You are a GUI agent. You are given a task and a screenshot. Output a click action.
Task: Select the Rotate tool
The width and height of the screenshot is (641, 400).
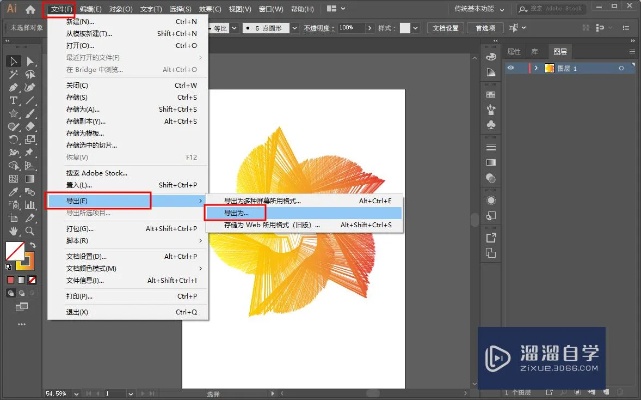tap(13, 140)
